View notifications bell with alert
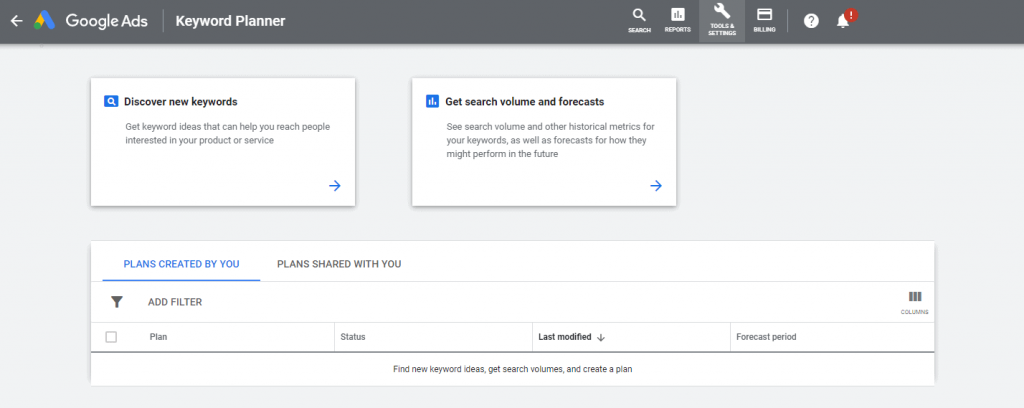 point(845,20)
